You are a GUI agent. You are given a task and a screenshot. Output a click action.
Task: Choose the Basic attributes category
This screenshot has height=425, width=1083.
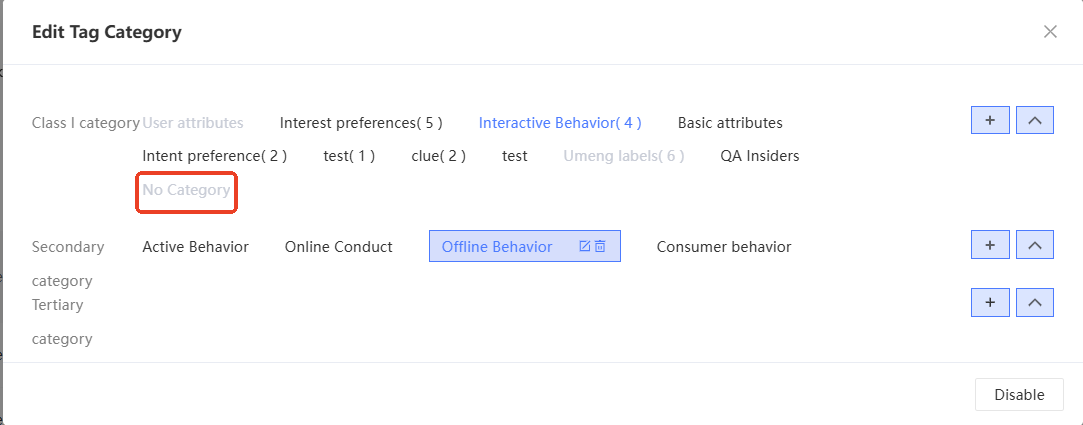730,123
